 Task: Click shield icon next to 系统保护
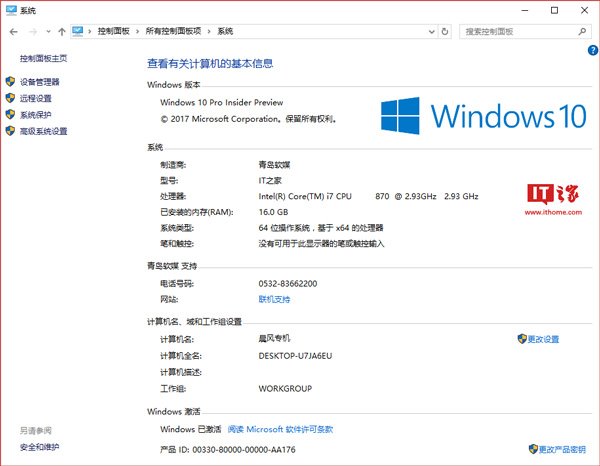(x=11, y=115)
